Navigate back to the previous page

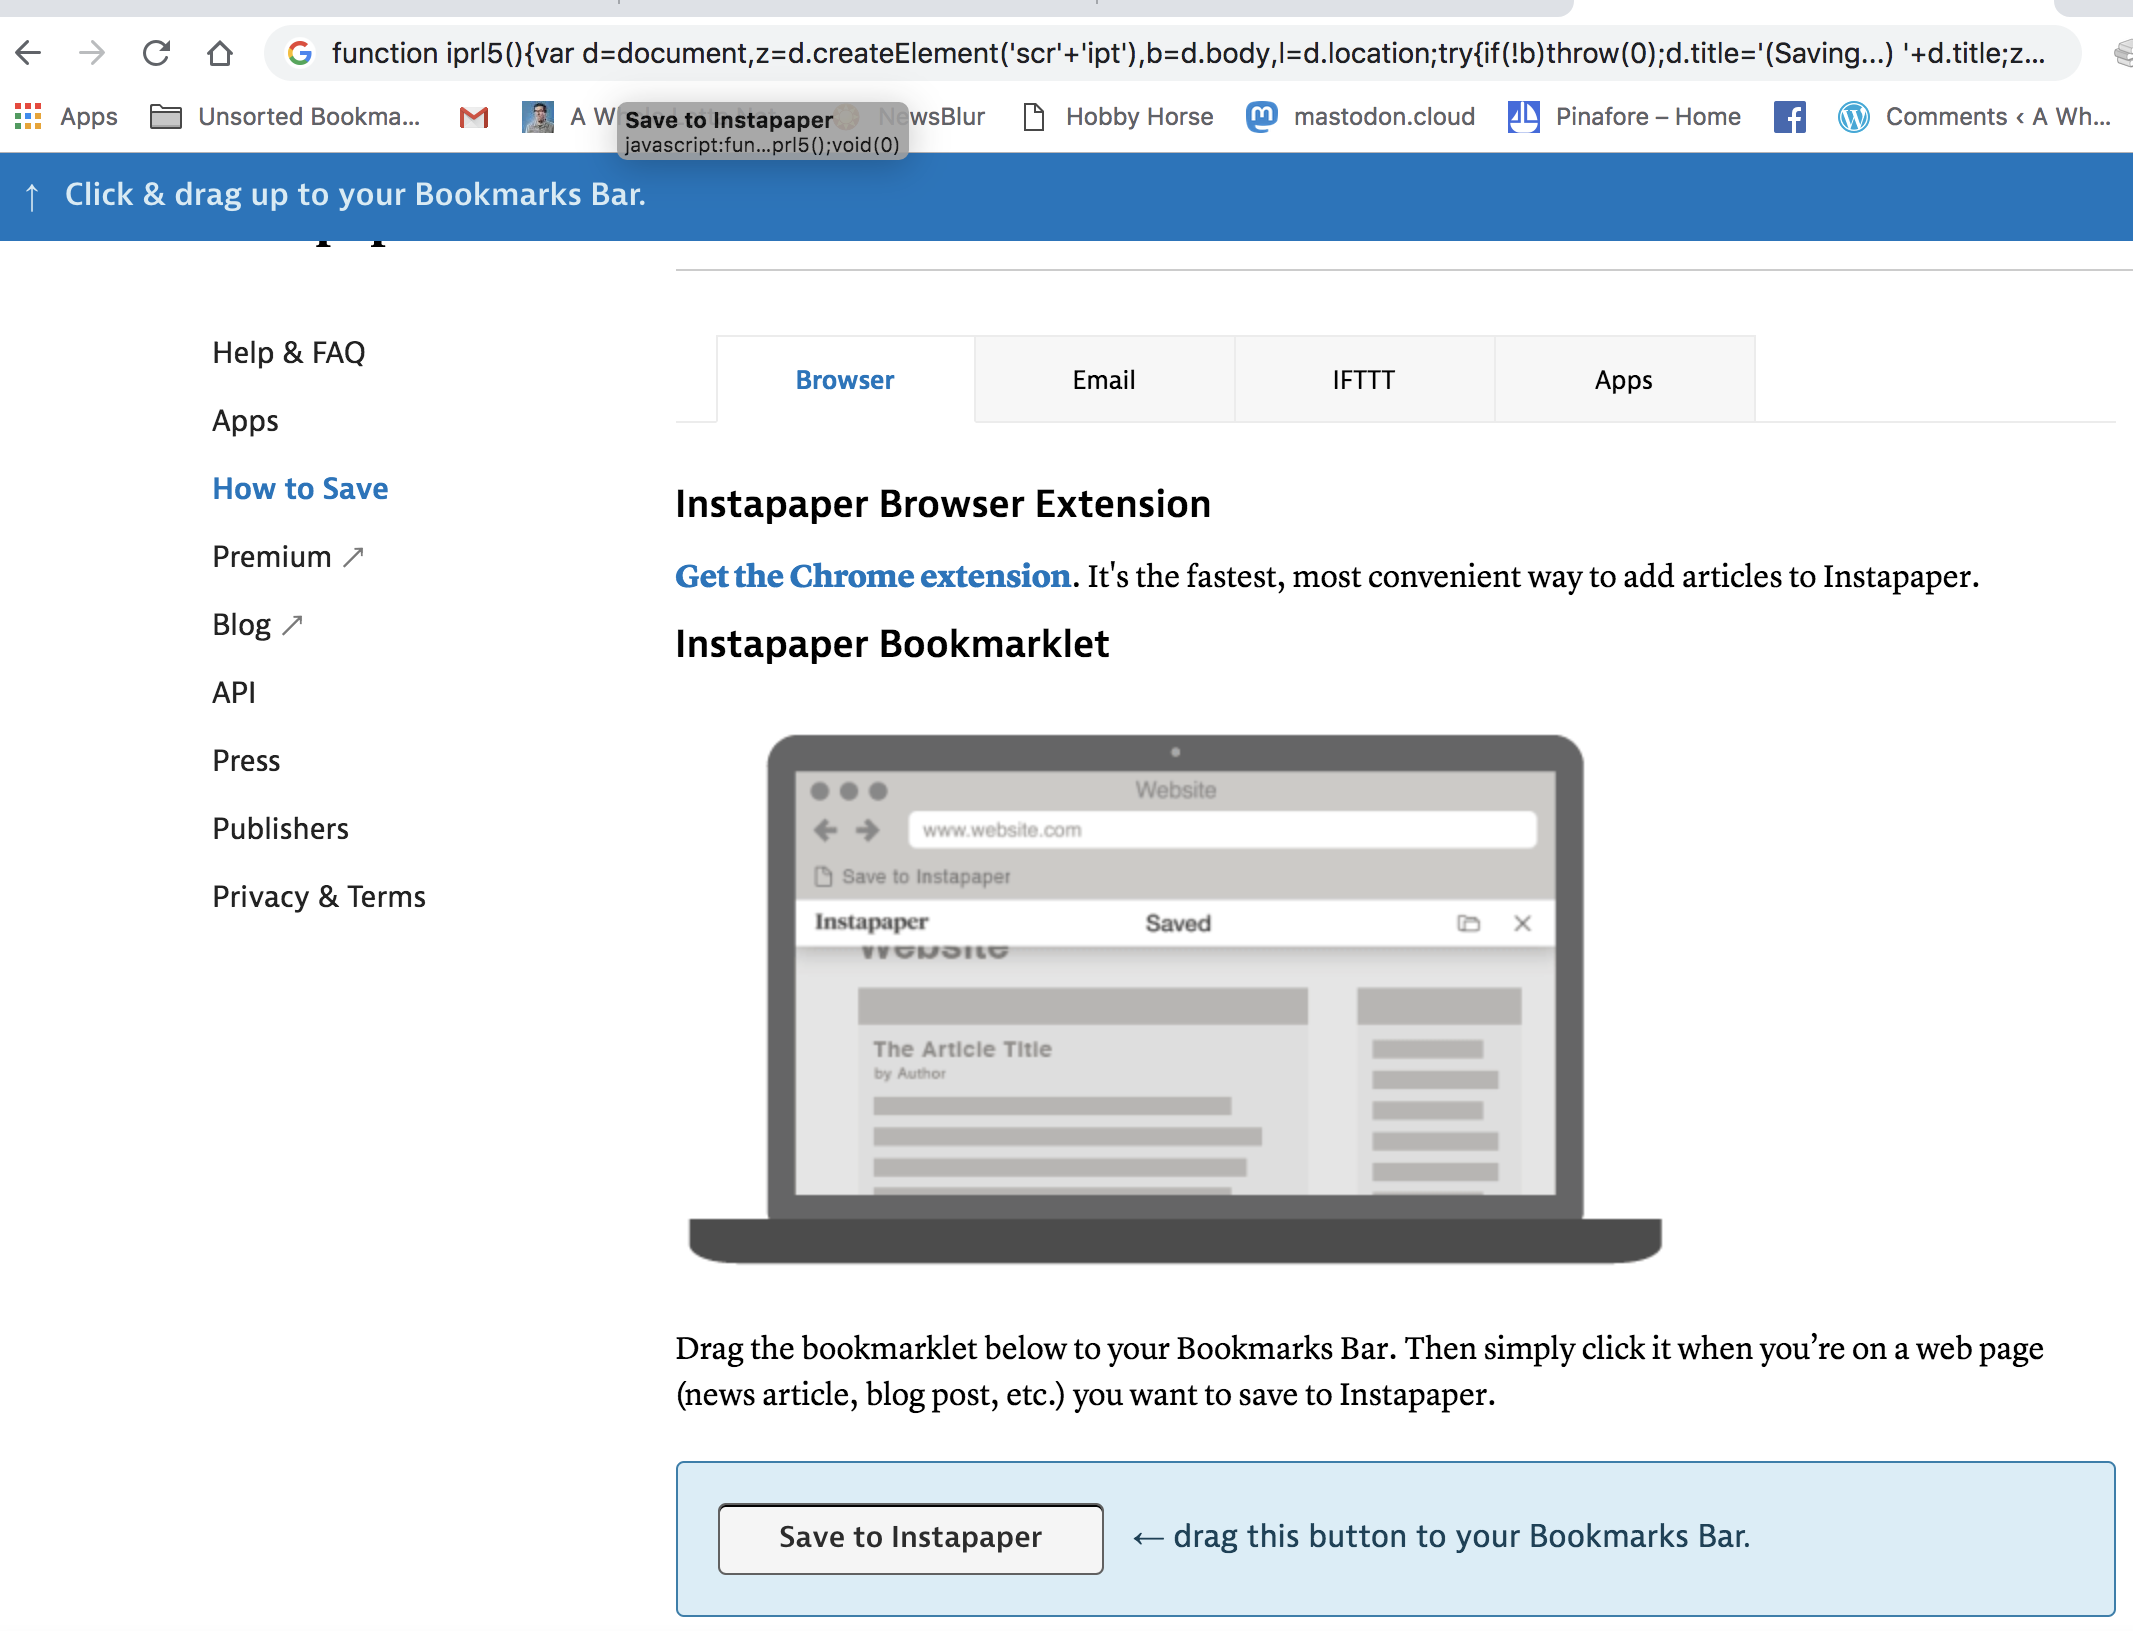pyautogui.click(x=29, y=53)
